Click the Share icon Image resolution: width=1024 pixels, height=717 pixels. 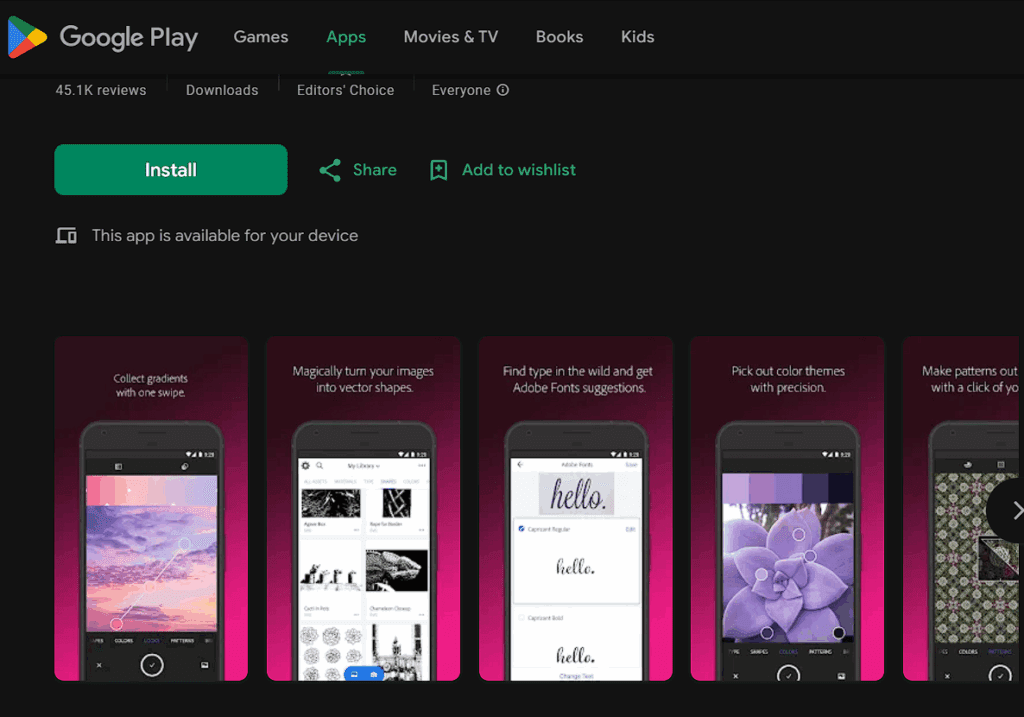click(x=330, y=170)
